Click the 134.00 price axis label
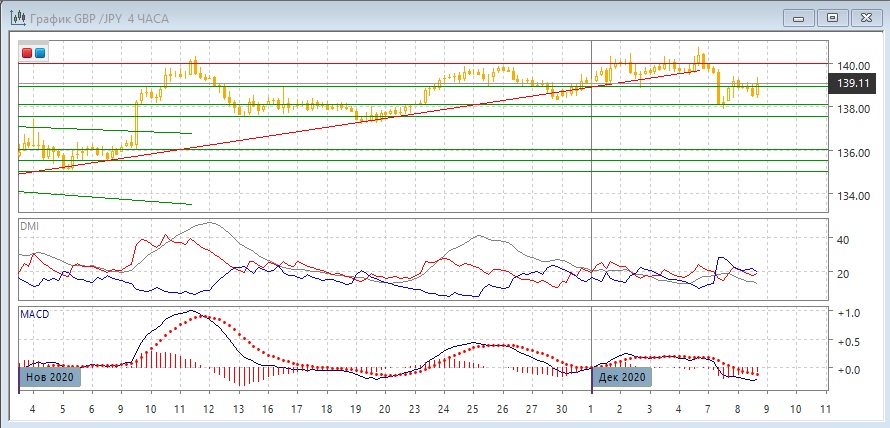Image resolution: width=890 pixels, height=428 pixels. tap(853, 196)
